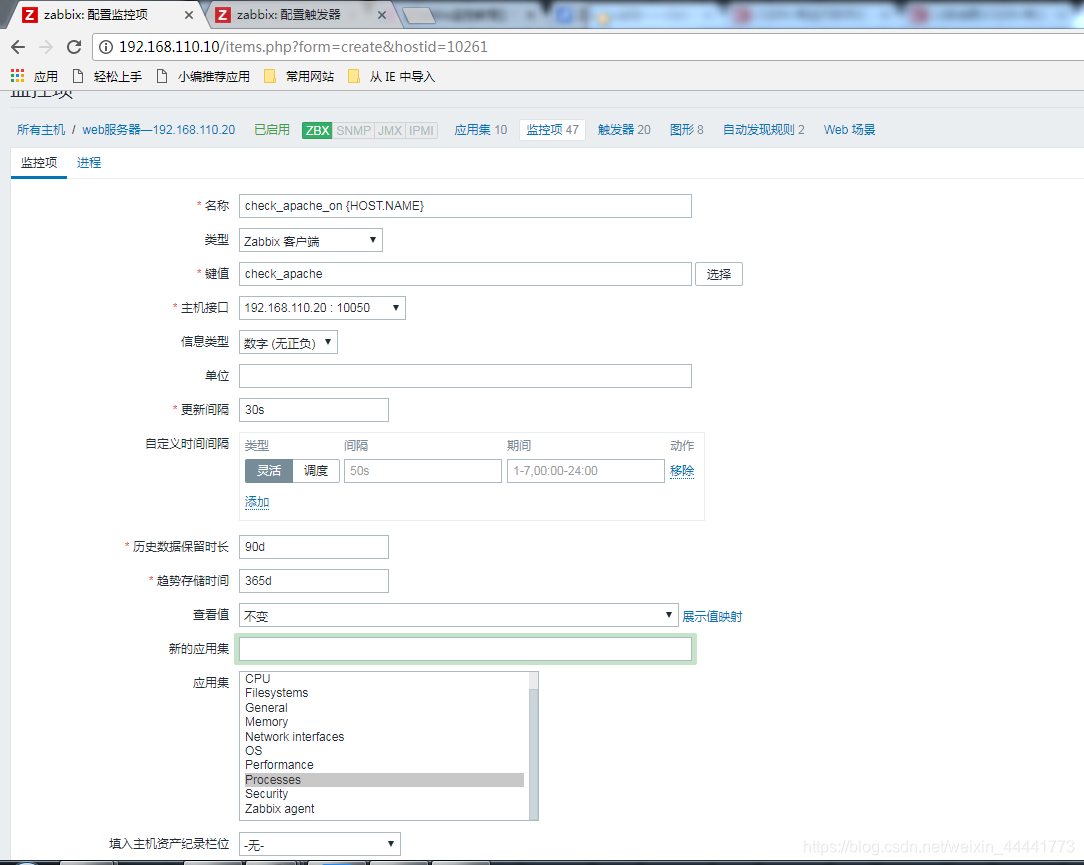Select Processes in the 应用集 list
The height and width of the screenshot is (865, 1084).
coord(384,780)
